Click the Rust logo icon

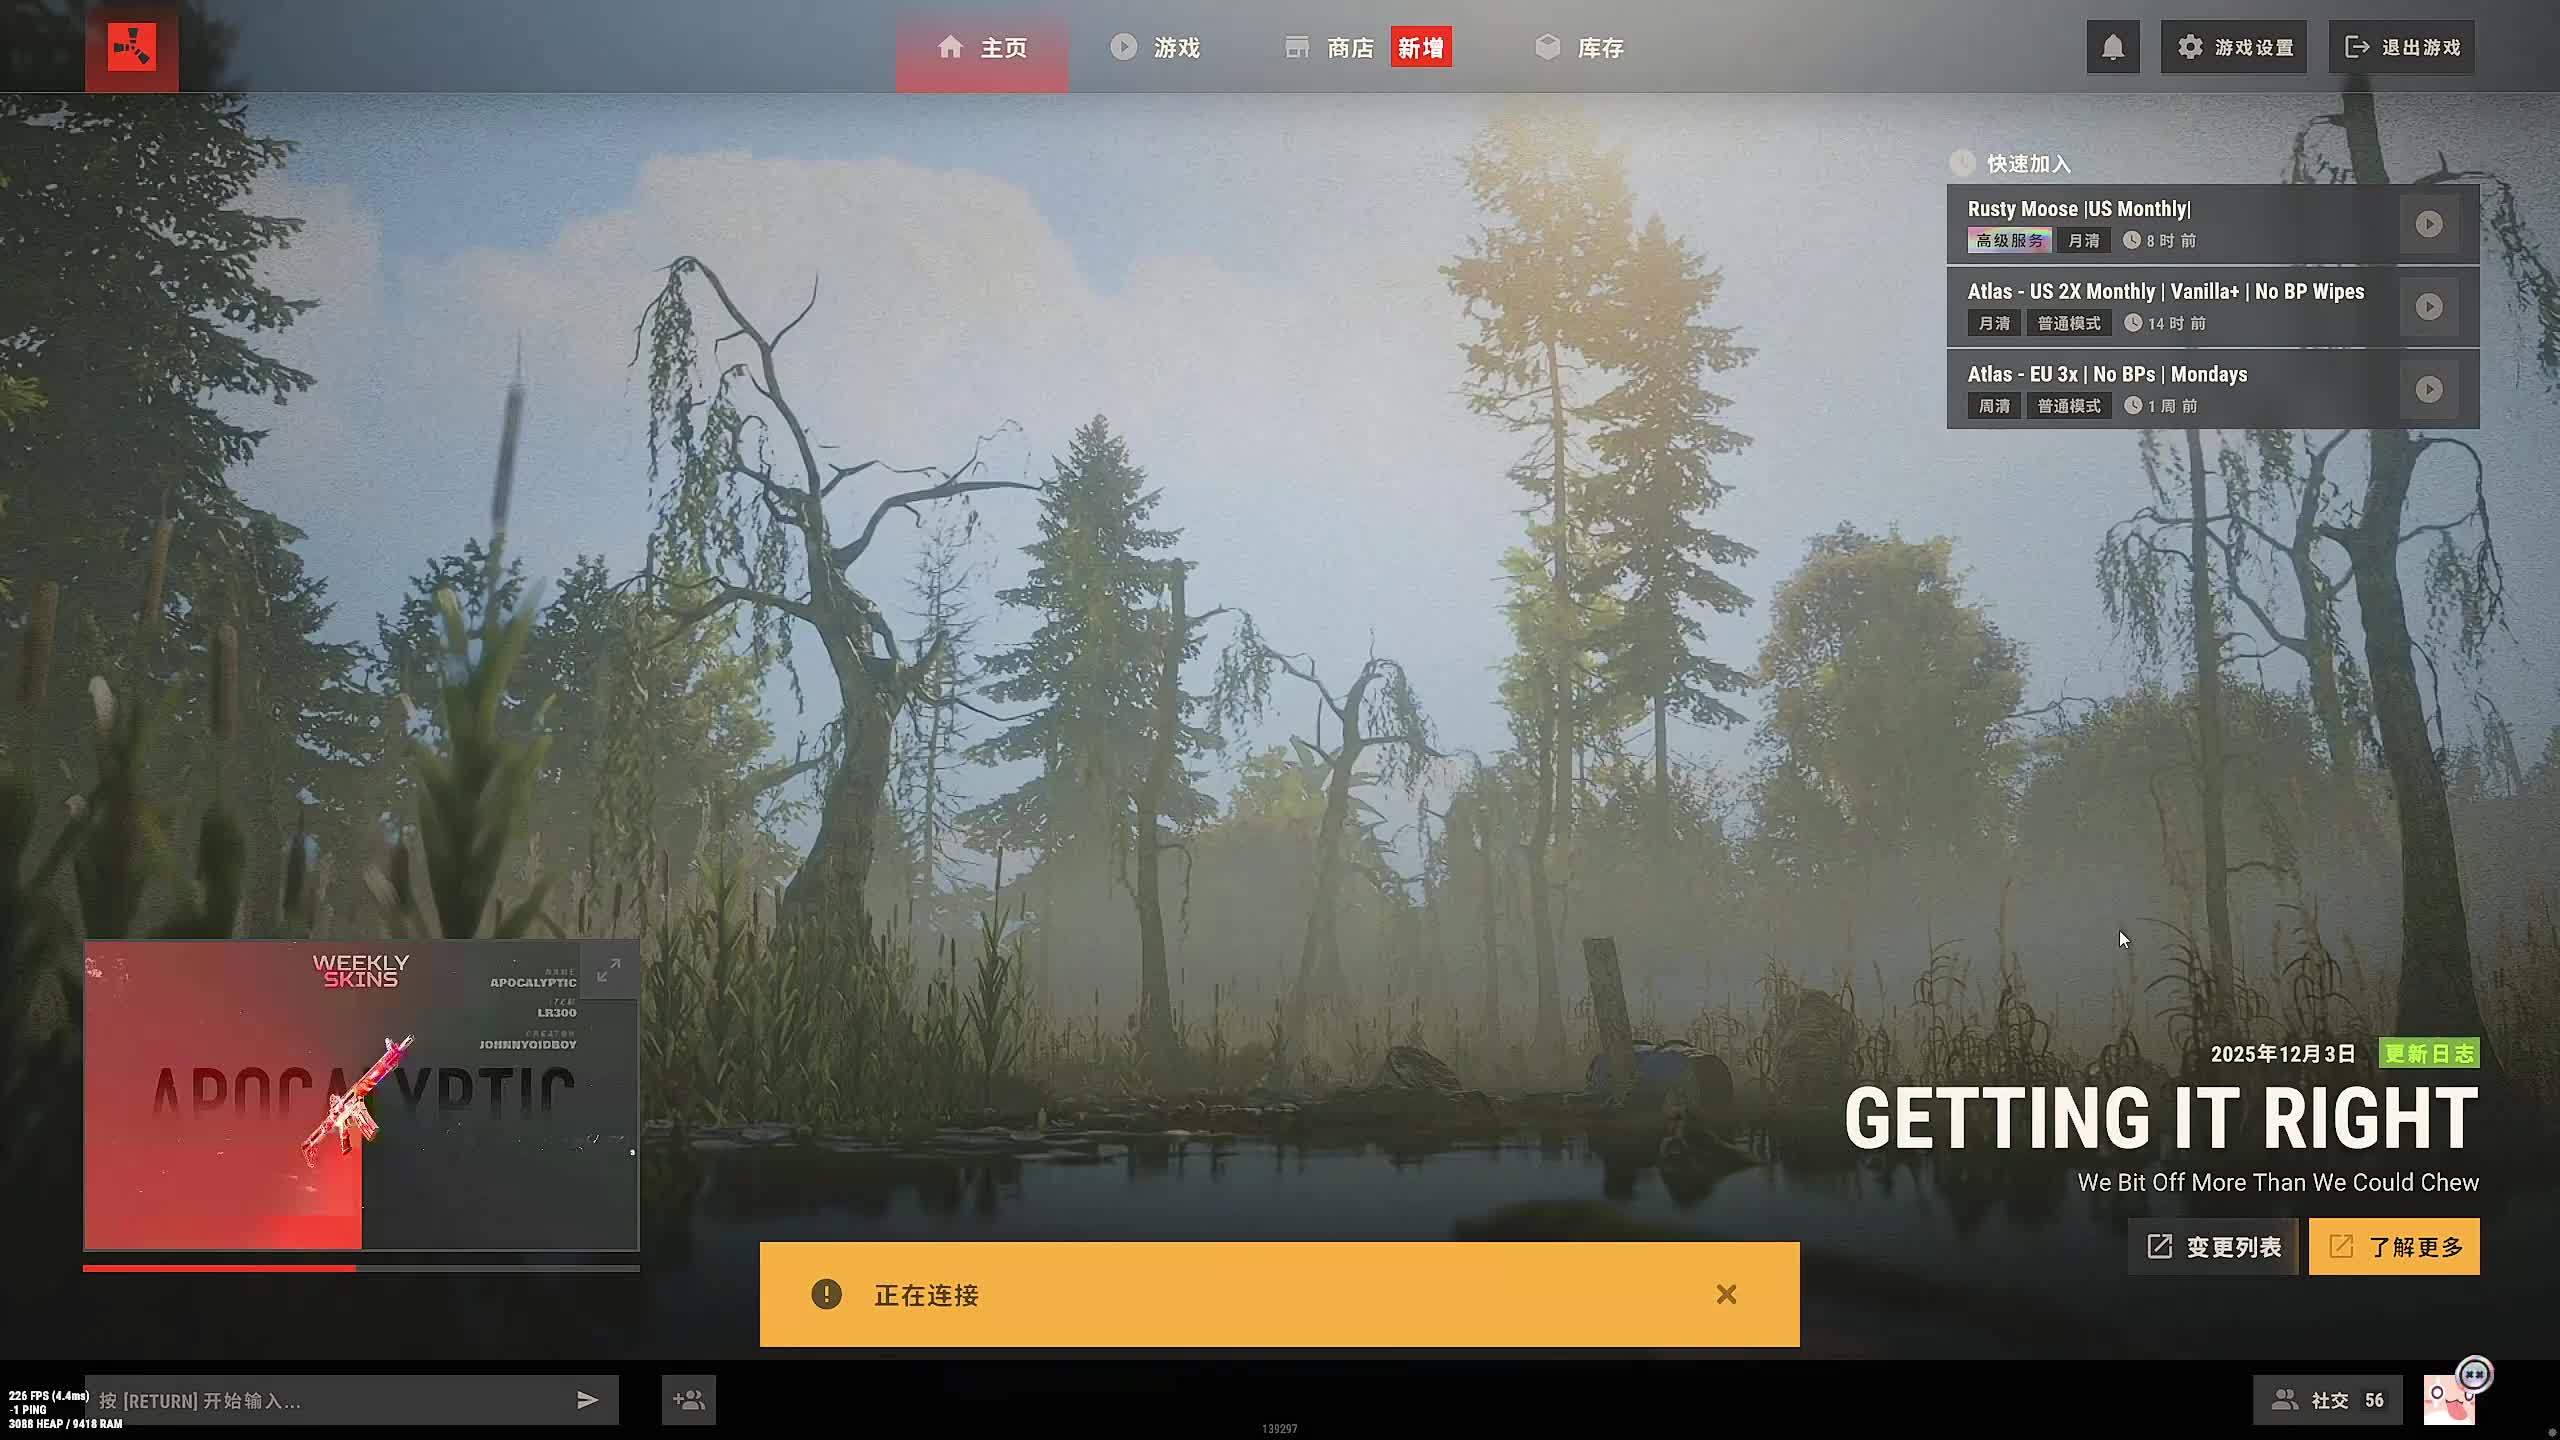click(132, 47)
